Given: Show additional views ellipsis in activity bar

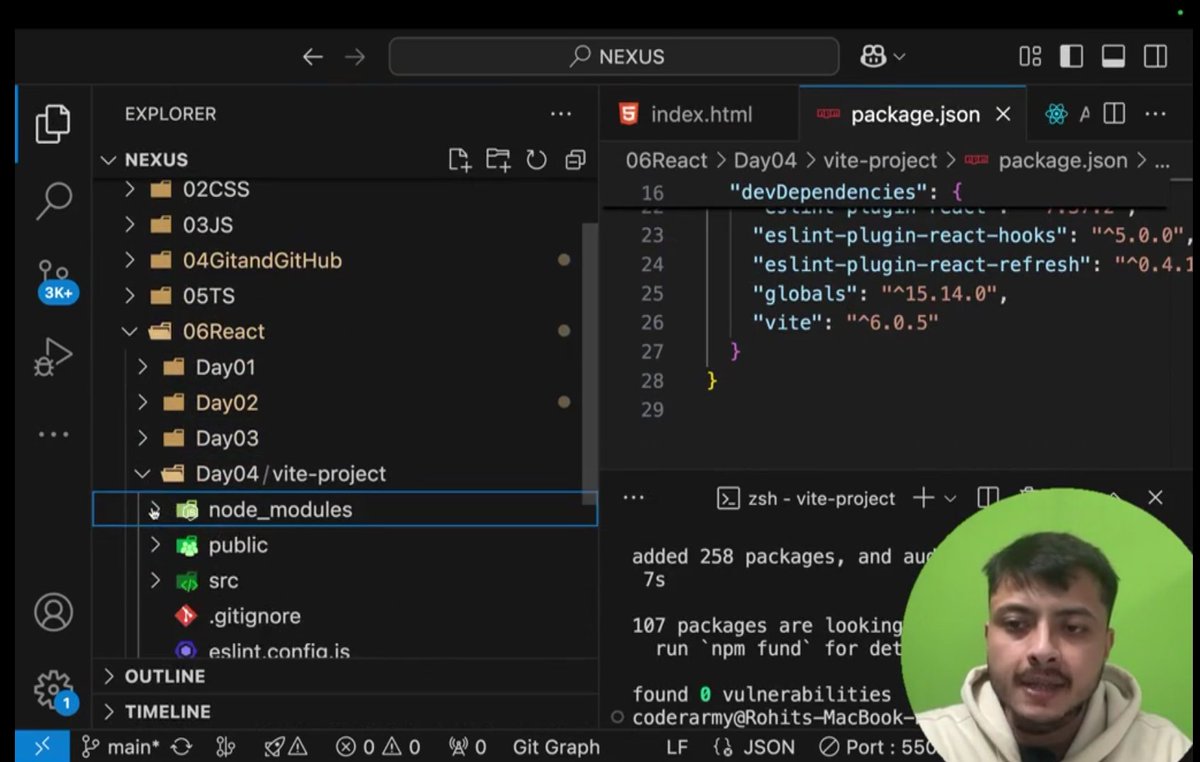Looking at the screenshot, I should [x=53, y=434].
